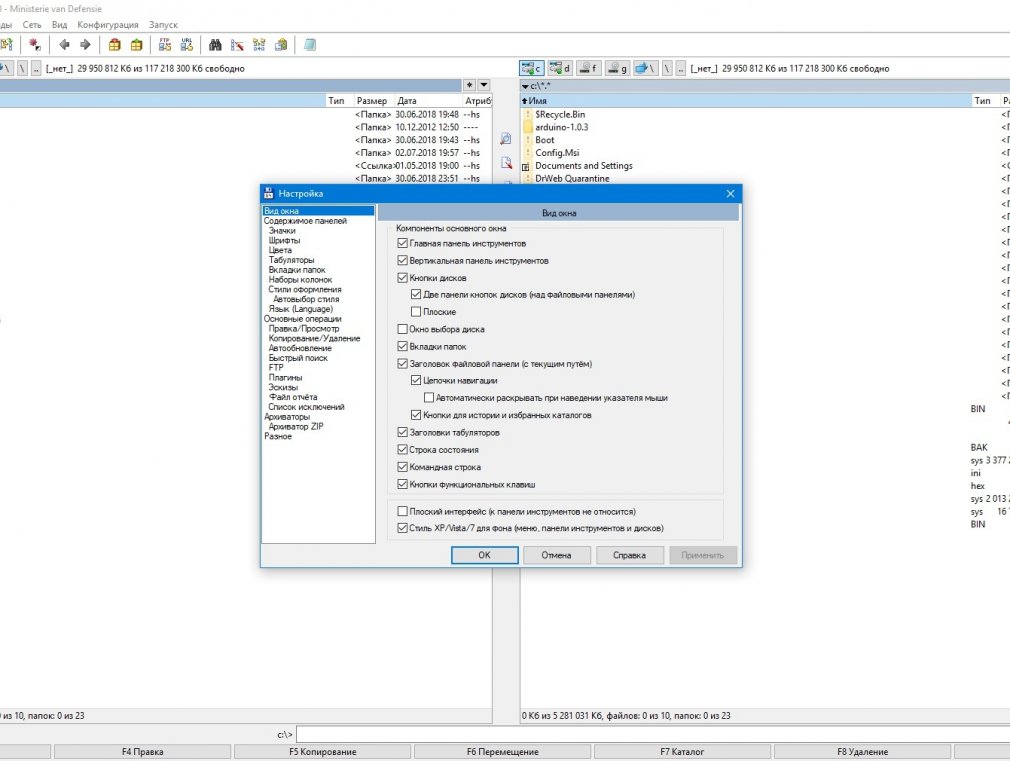Uncheck 'Главная панель инструментов' checkbox

coord(403,243)
